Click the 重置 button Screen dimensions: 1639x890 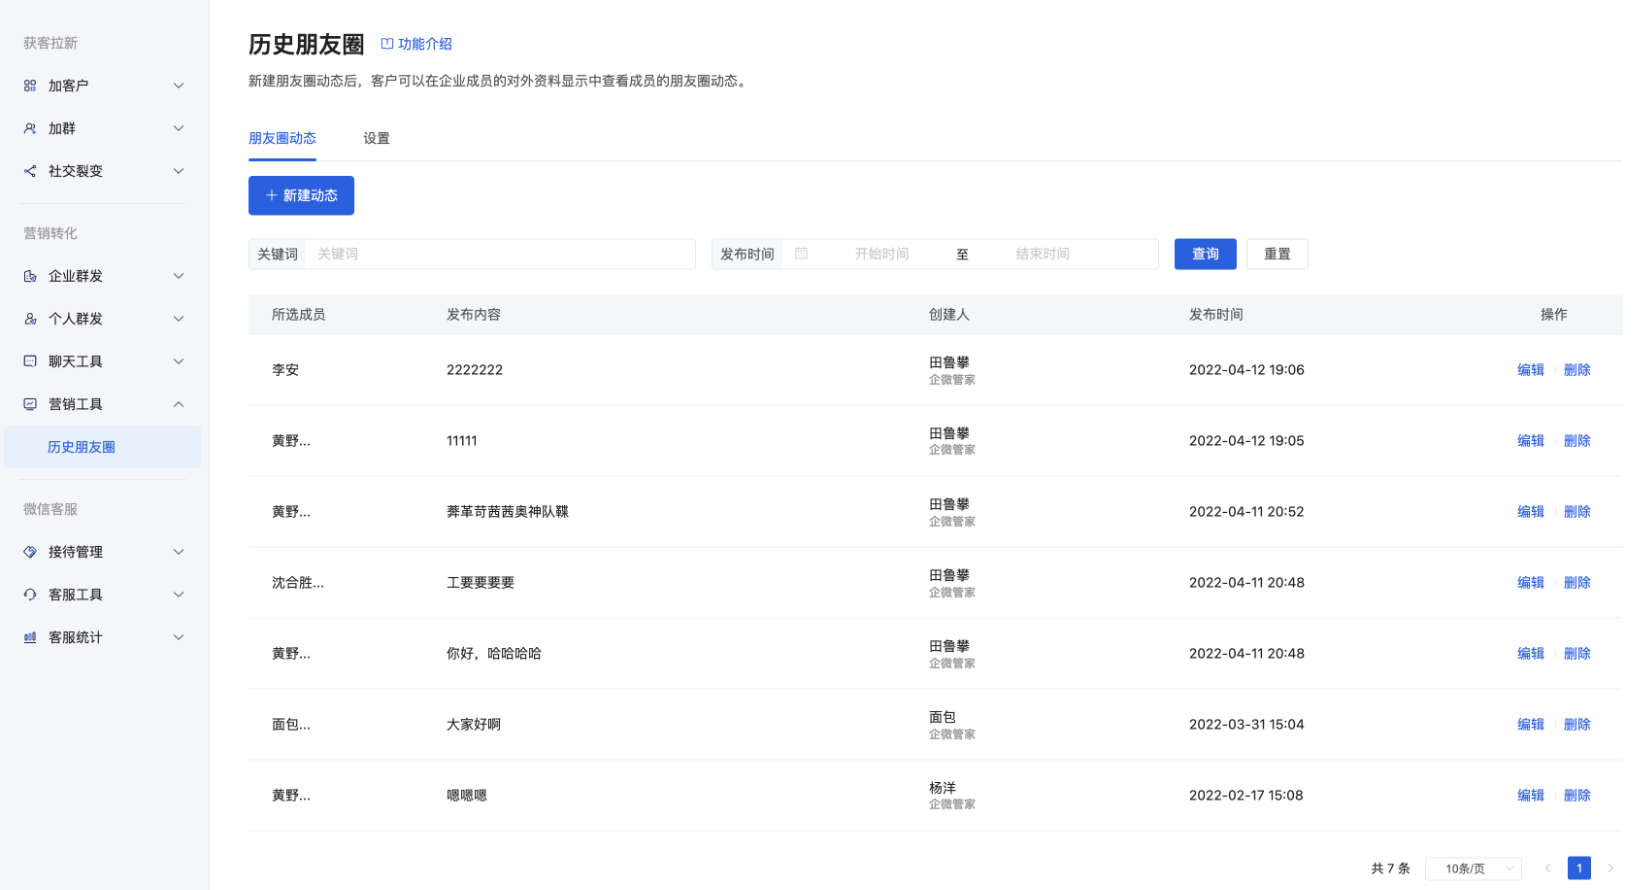click(x=1277, y=254)
